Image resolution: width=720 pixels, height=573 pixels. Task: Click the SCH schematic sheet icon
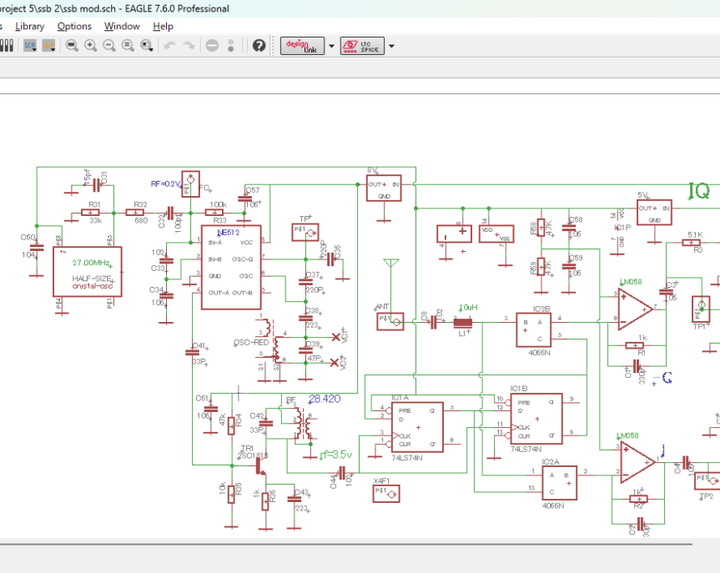pyautogui.click(x=30, y=46)
